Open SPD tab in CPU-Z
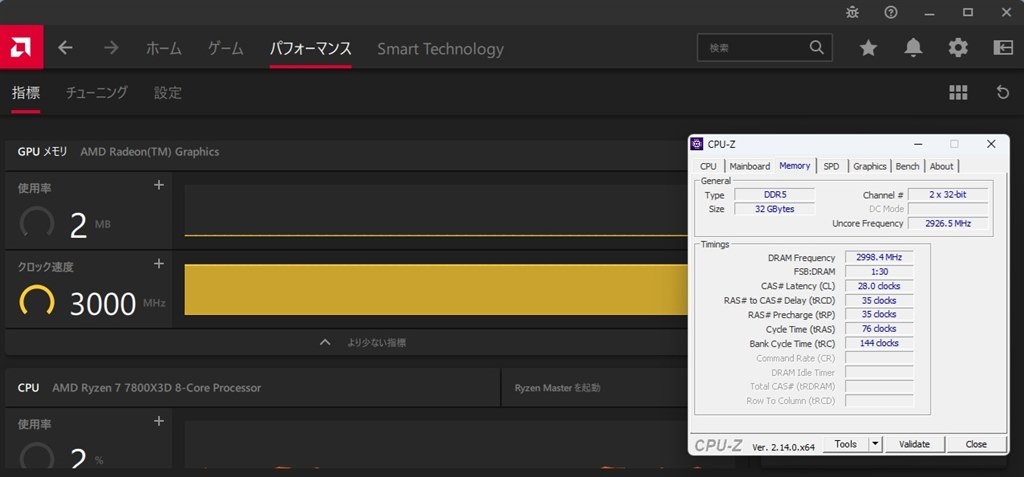This screenshot has width=1024, height=477. point(831,166)
